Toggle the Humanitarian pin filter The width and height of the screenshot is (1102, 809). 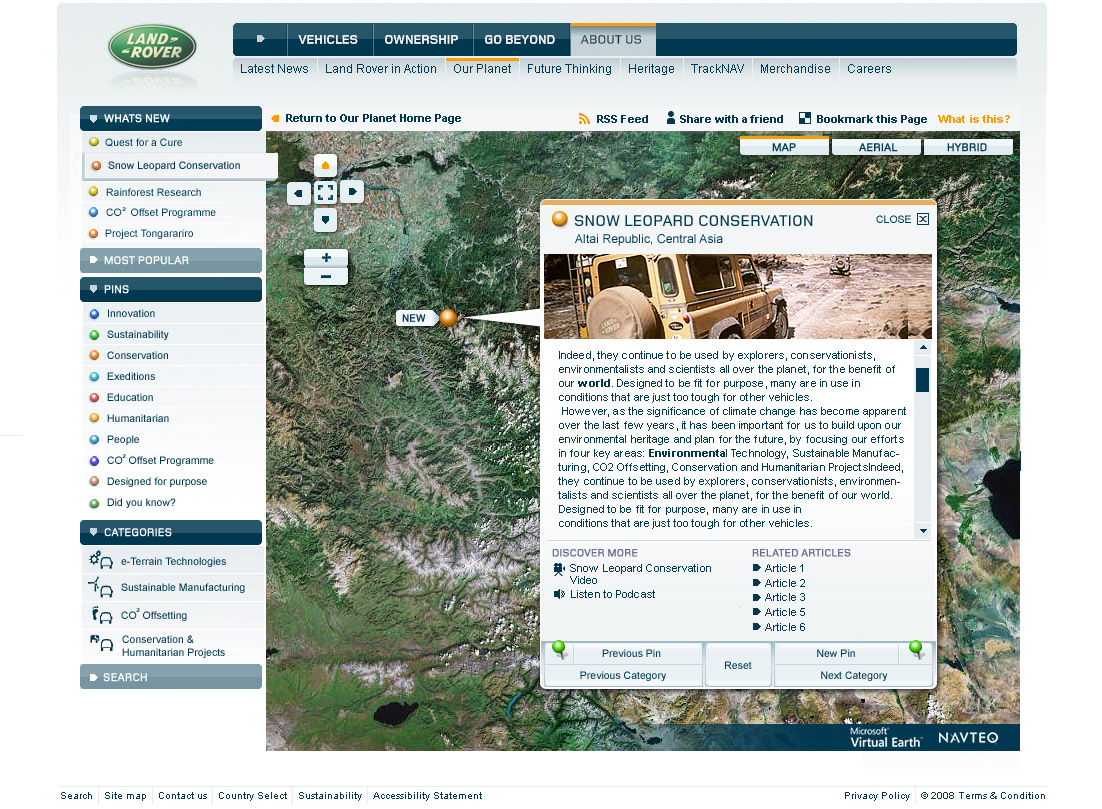point(171,418)
